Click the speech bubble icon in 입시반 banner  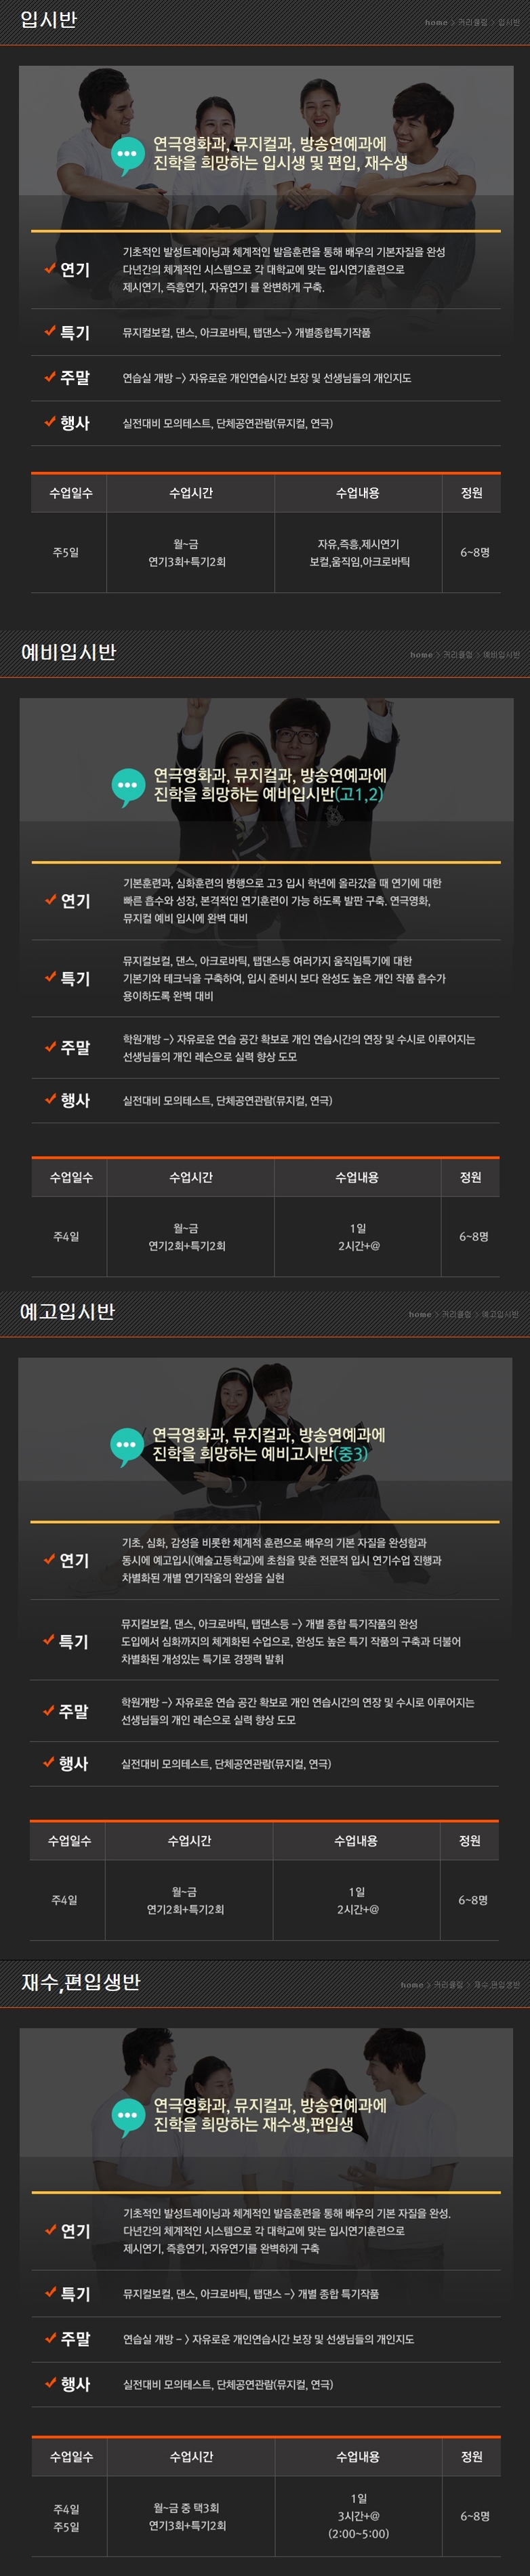(x=128, y=155)
